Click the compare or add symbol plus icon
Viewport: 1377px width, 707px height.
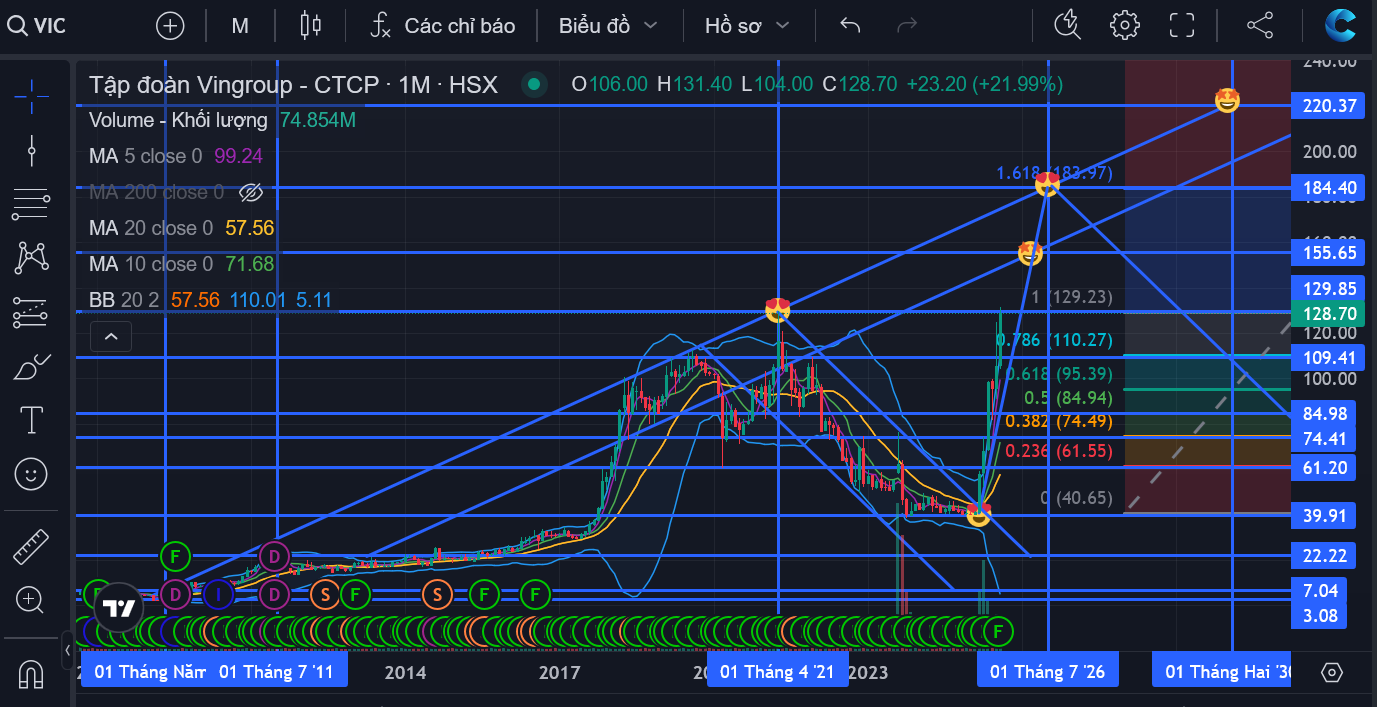170,25
